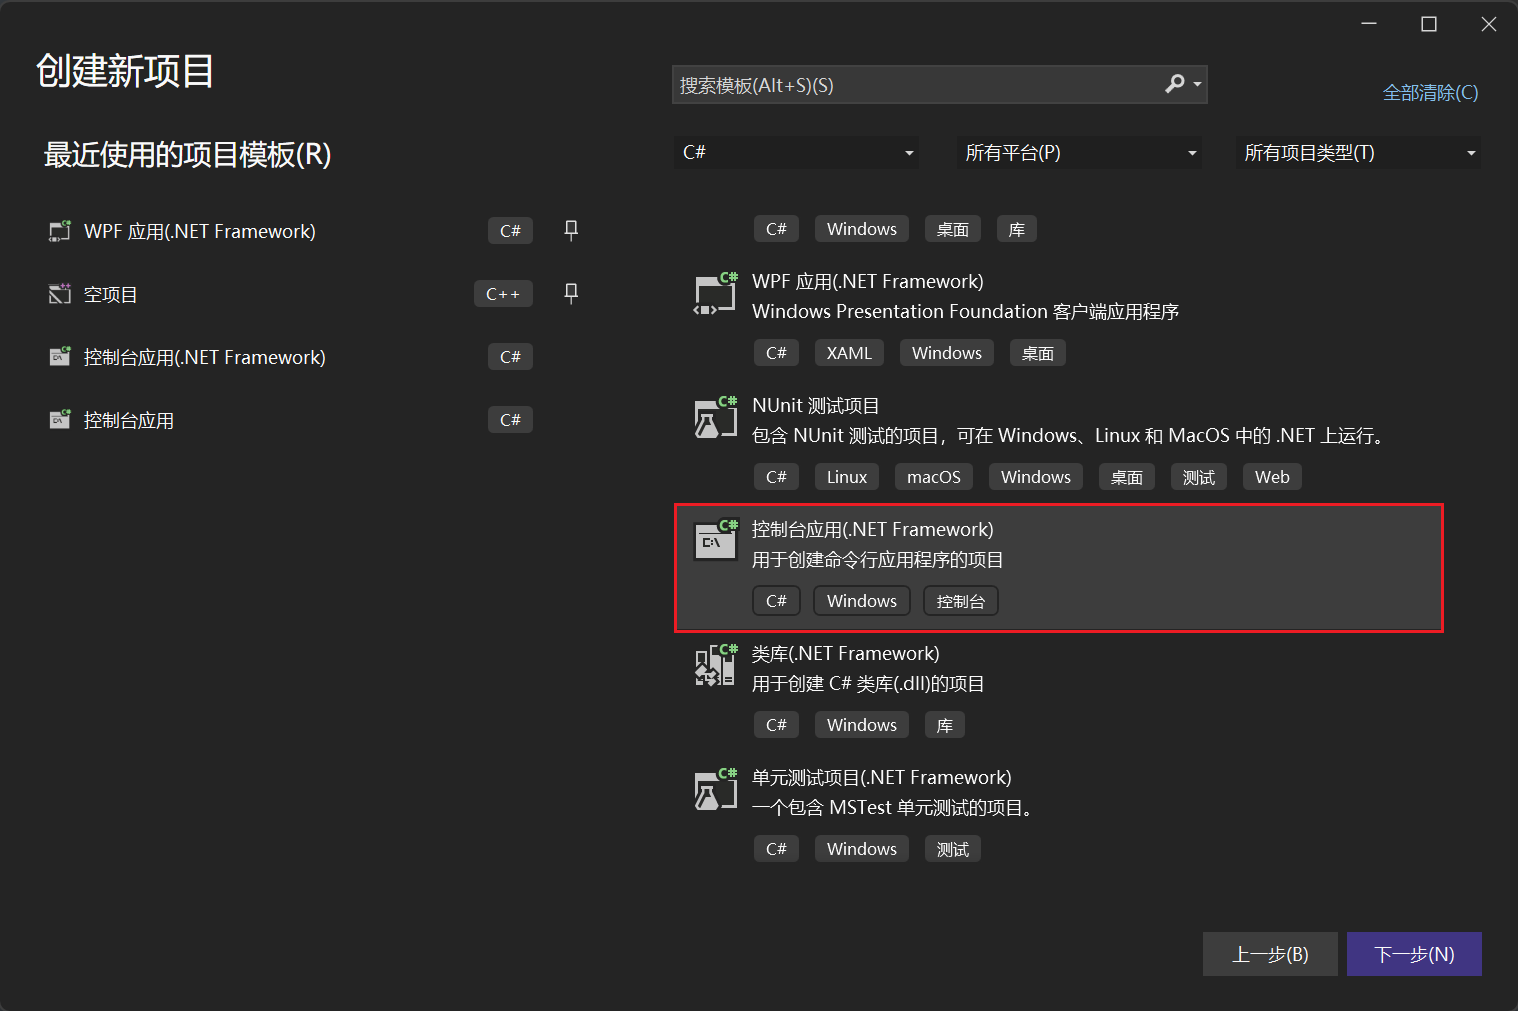Screen dimensions: 1518x1011
Task: Close the 创建新项目 dialog
Action: (1489, 24)
